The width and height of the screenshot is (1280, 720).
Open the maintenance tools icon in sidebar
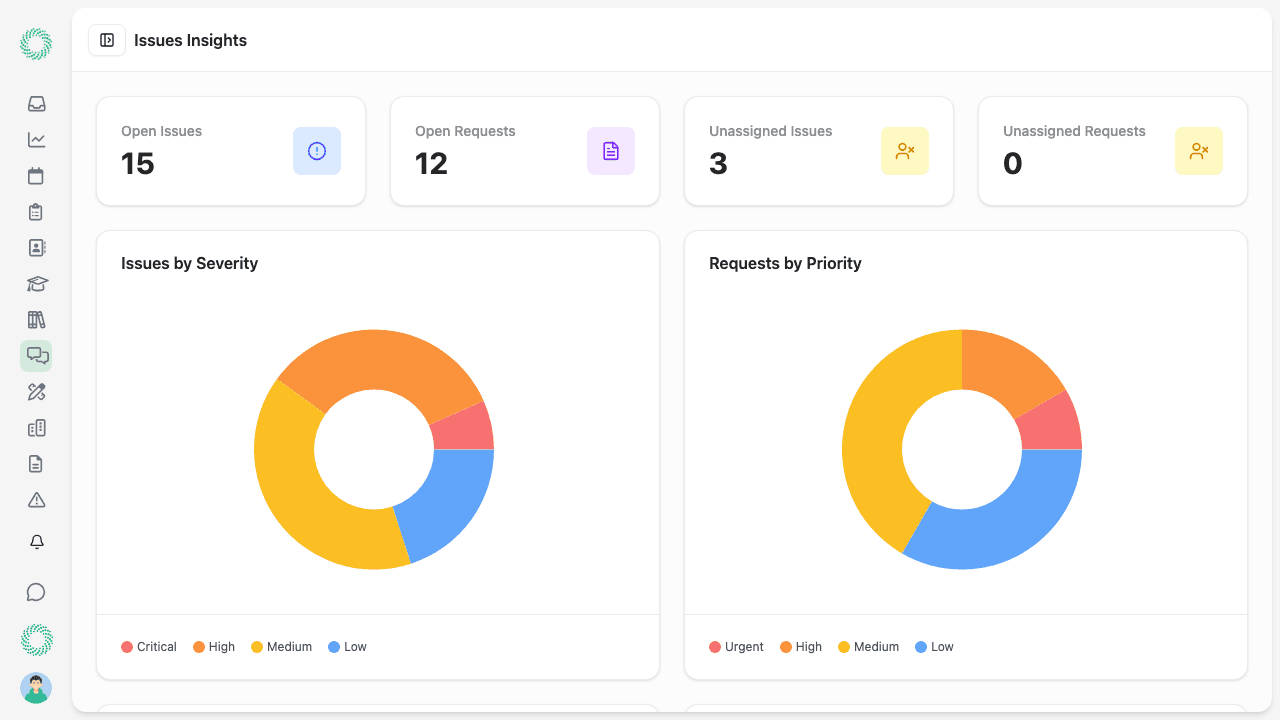(36, 392)
